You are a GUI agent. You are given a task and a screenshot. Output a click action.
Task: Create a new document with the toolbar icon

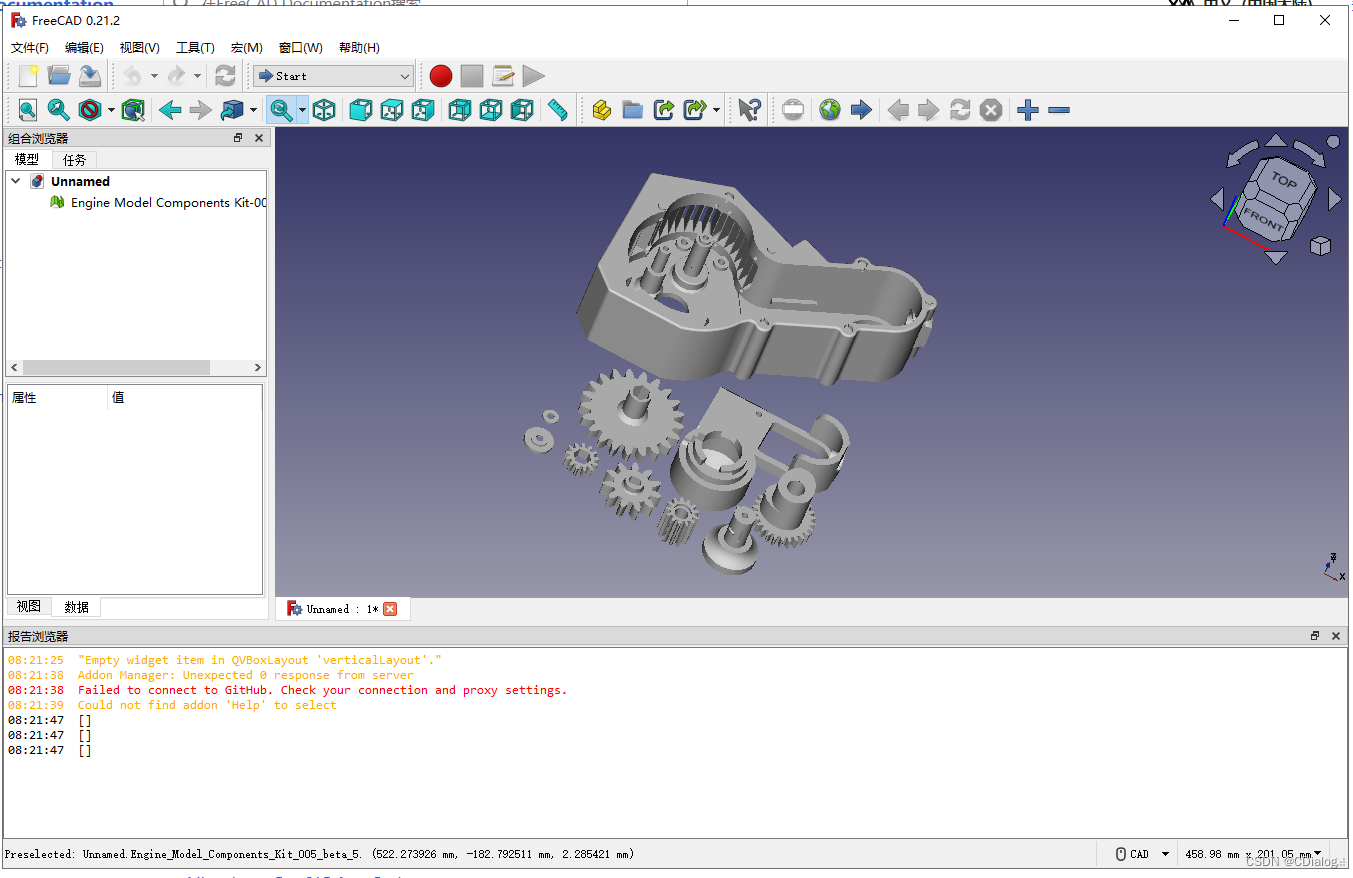28,76
